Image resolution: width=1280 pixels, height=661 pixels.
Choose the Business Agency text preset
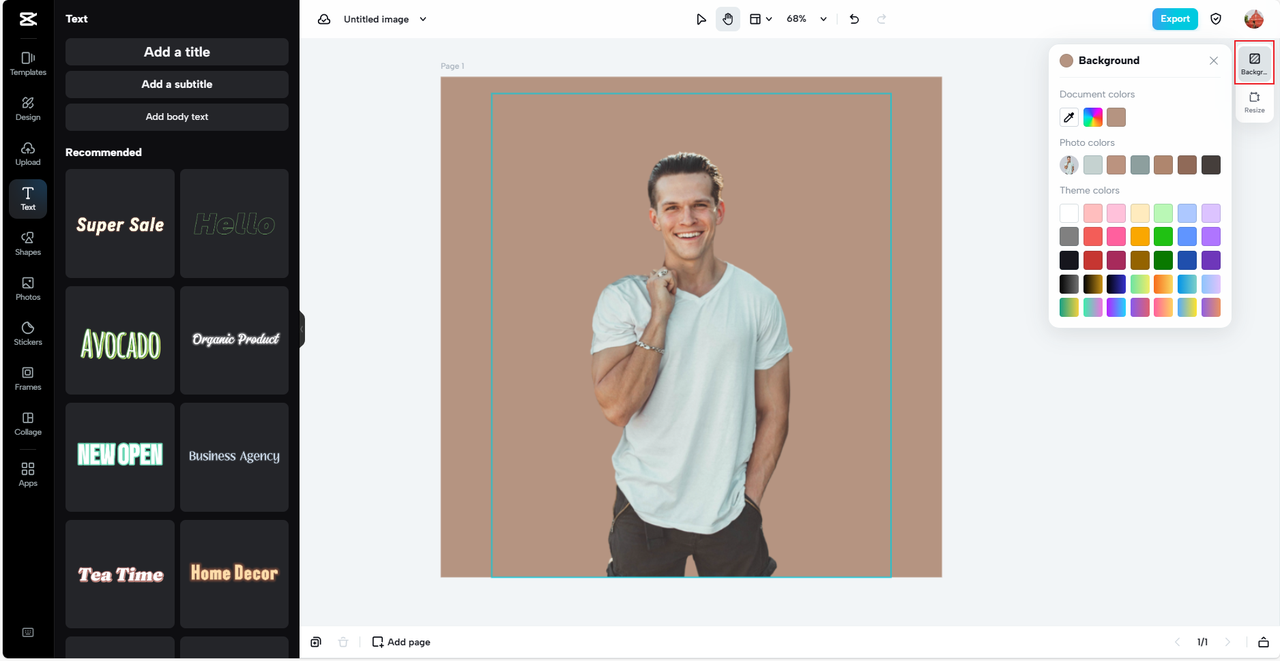click(x=234, y=458)
